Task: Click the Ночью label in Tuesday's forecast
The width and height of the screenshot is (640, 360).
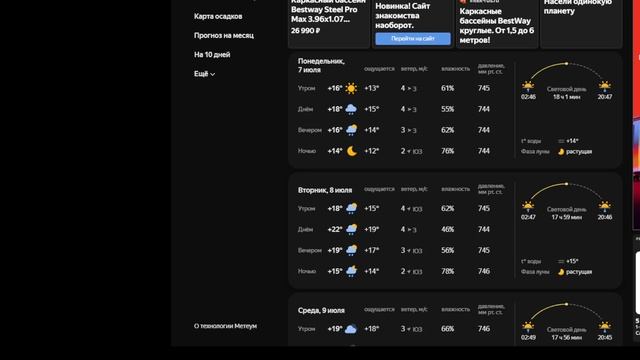Action: point(307,271)
